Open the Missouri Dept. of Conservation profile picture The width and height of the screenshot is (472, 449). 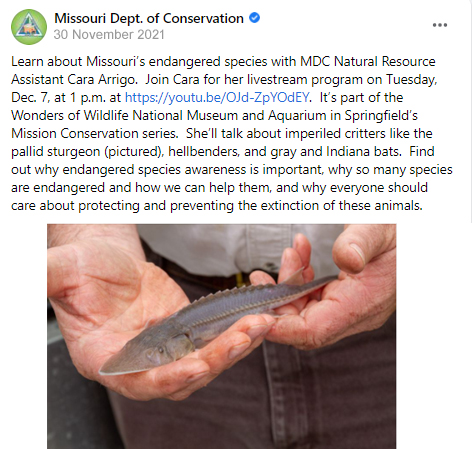click(x=29, y=27)
